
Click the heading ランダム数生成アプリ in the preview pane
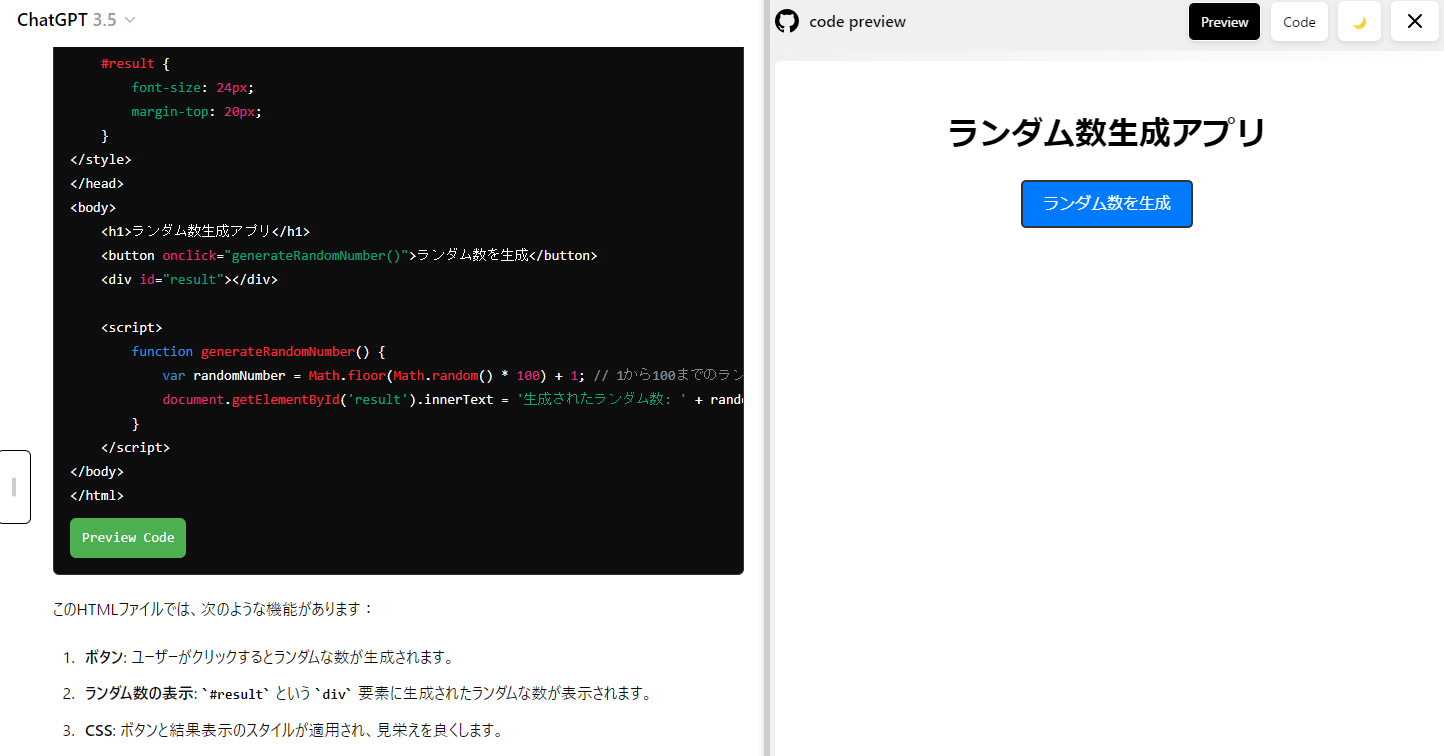1106,132
